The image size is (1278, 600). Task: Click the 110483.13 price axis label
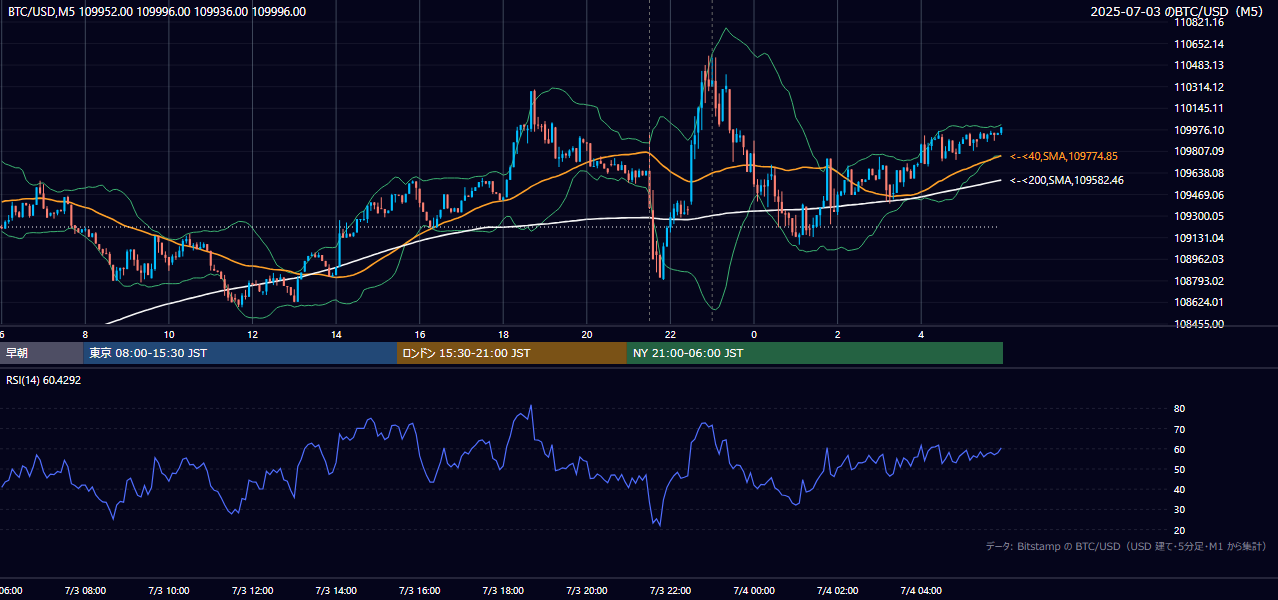pos(1200,65)
